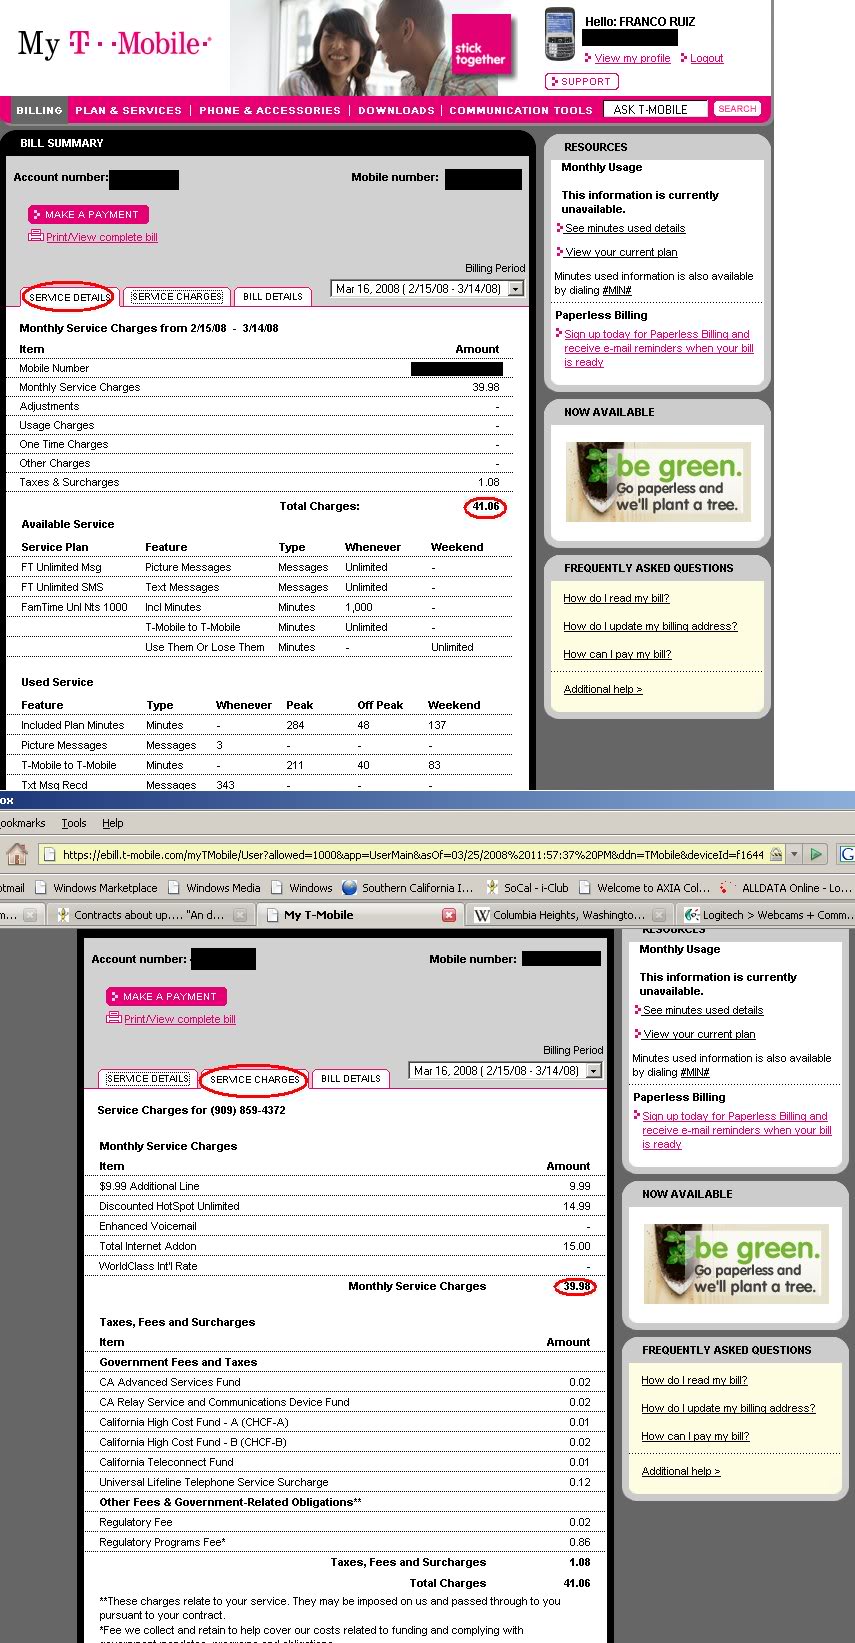
Task: Click the green Go arrow button
Action: (817, 854)
